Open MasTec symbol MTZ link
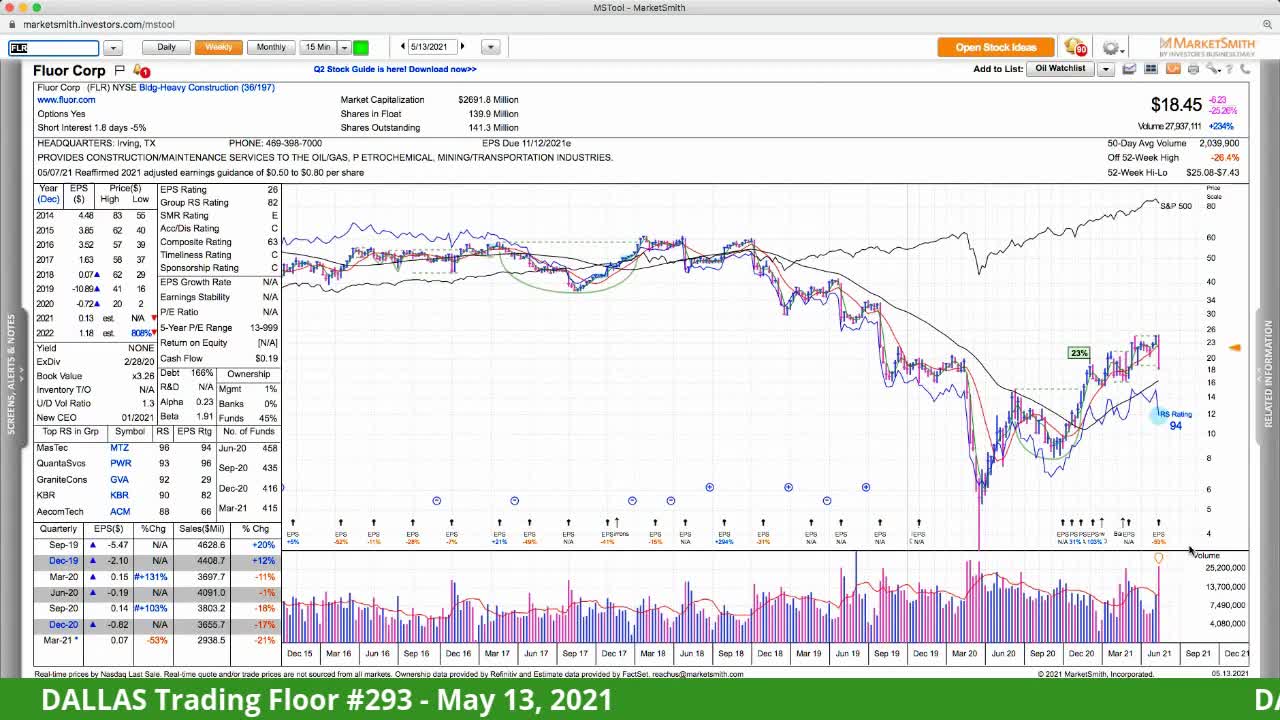 (x=119, y=448)
